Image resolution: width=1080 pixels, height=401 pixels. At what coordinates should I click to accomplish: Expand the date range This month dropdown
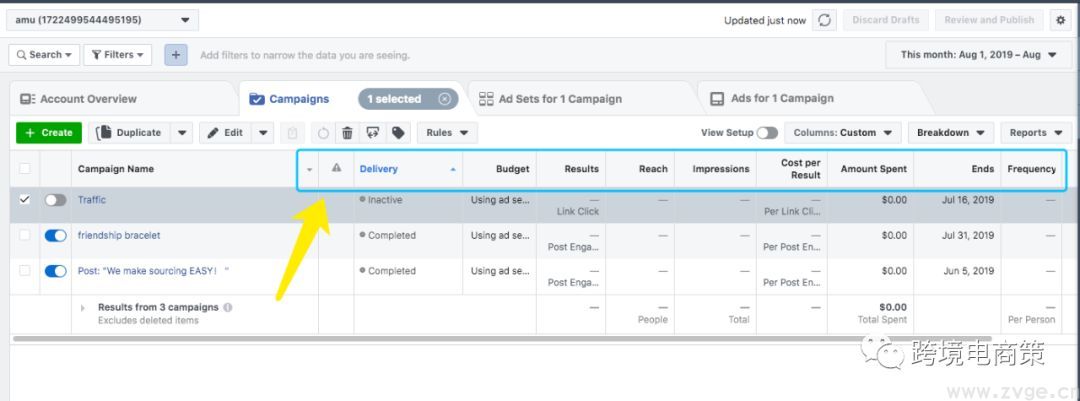978,55
